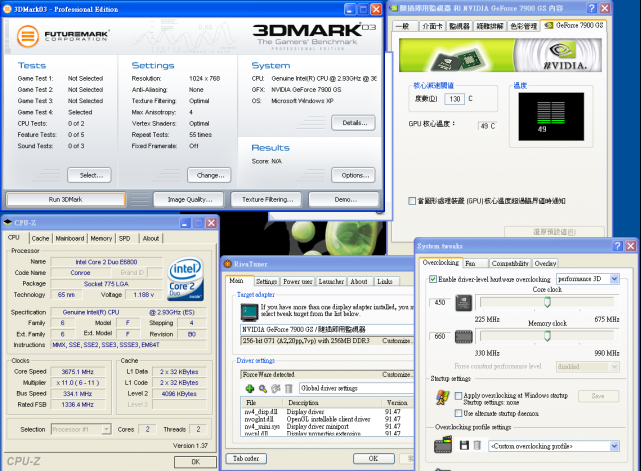Image resolution: width=641 pixels, height=471 pixels.
Task: Click the Windows startup icon under Startup settings
Action: 443,397
